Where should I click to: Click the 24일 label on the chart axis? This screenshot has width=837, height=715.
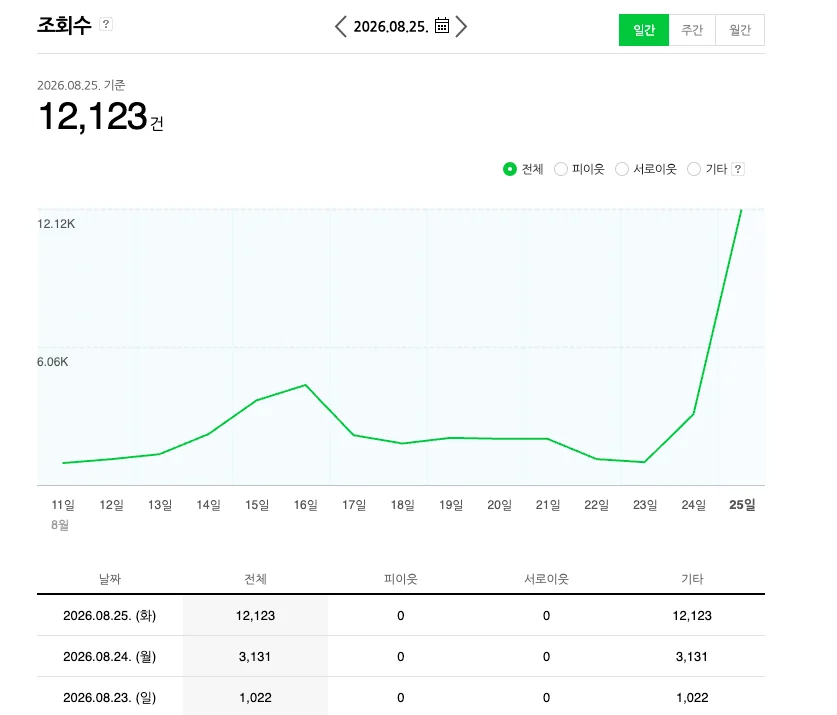693,505
